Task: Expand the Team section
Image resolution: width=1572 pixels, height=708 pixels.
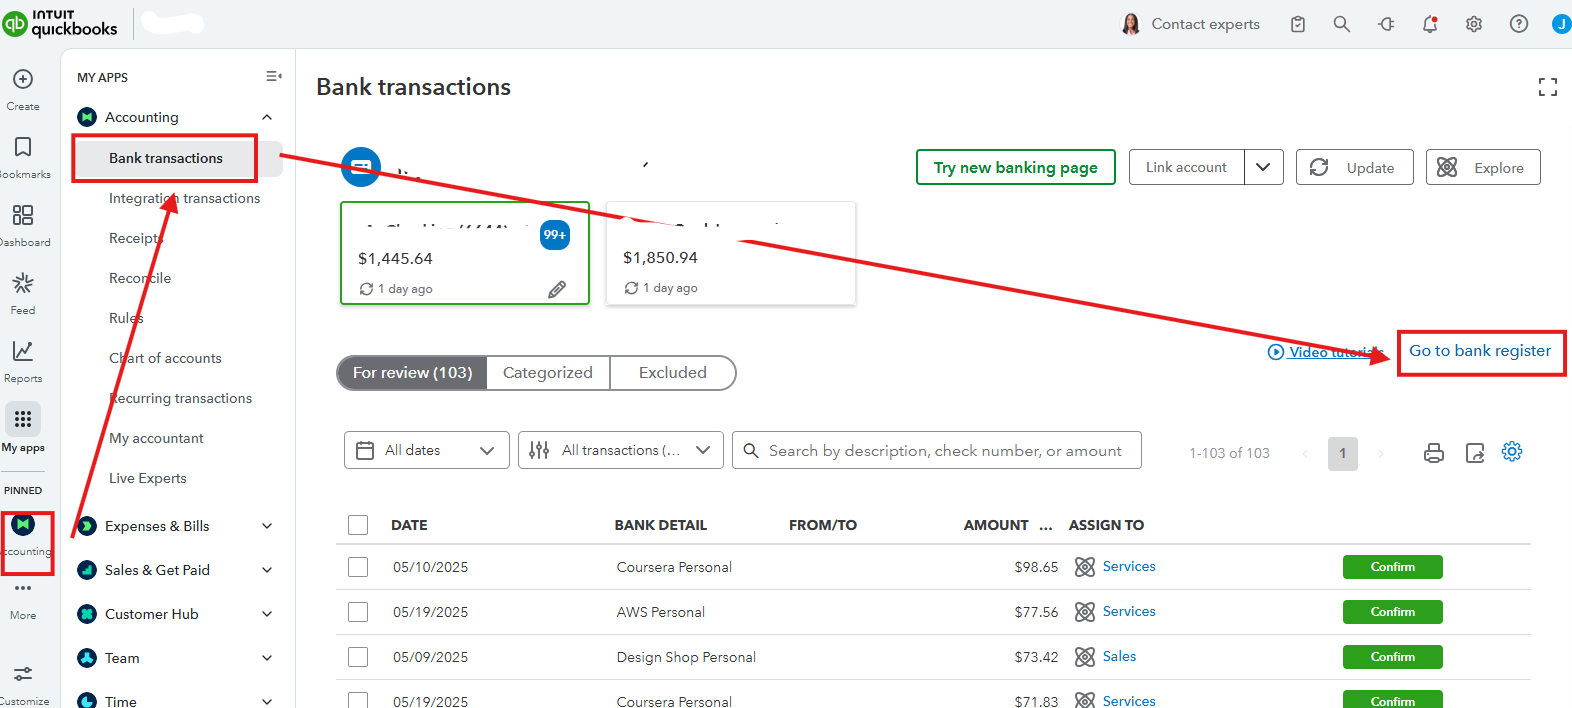Action: point(267,658)
